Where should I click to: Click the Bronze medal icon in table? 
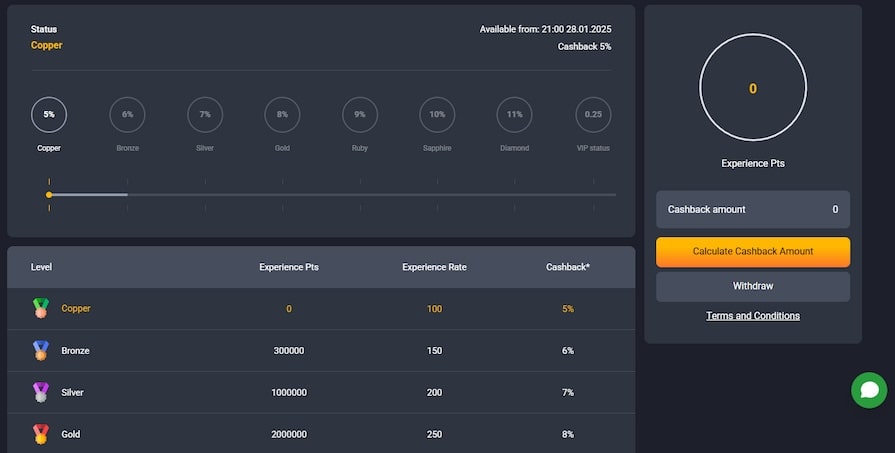[41, 350]
